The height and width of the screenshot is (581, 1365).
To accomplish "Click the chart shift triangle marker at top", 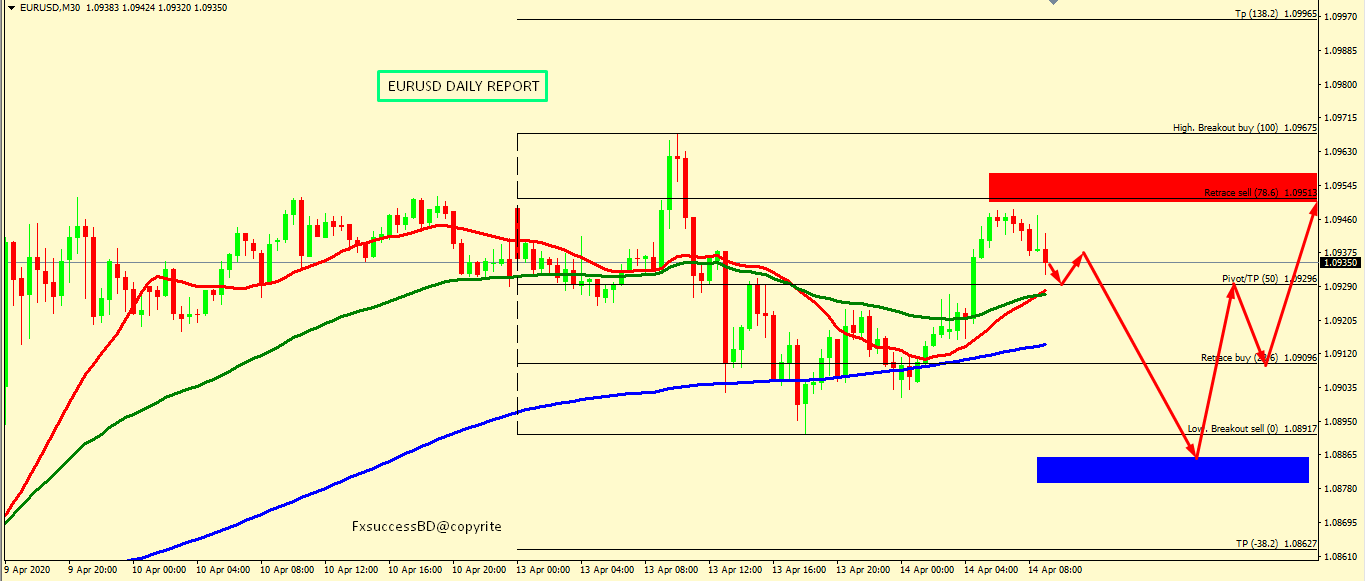I will pos(1051,4).
